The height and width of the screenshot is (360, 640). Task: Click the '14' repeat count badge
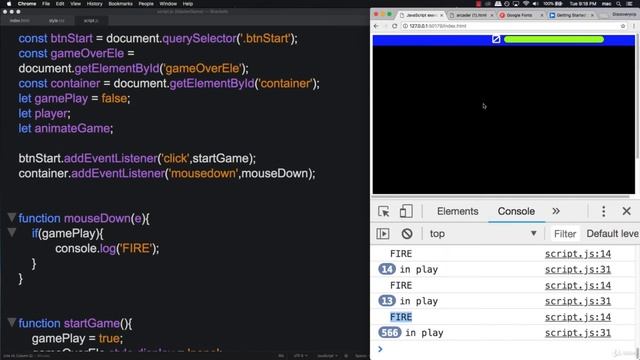[x=387, y=269]
